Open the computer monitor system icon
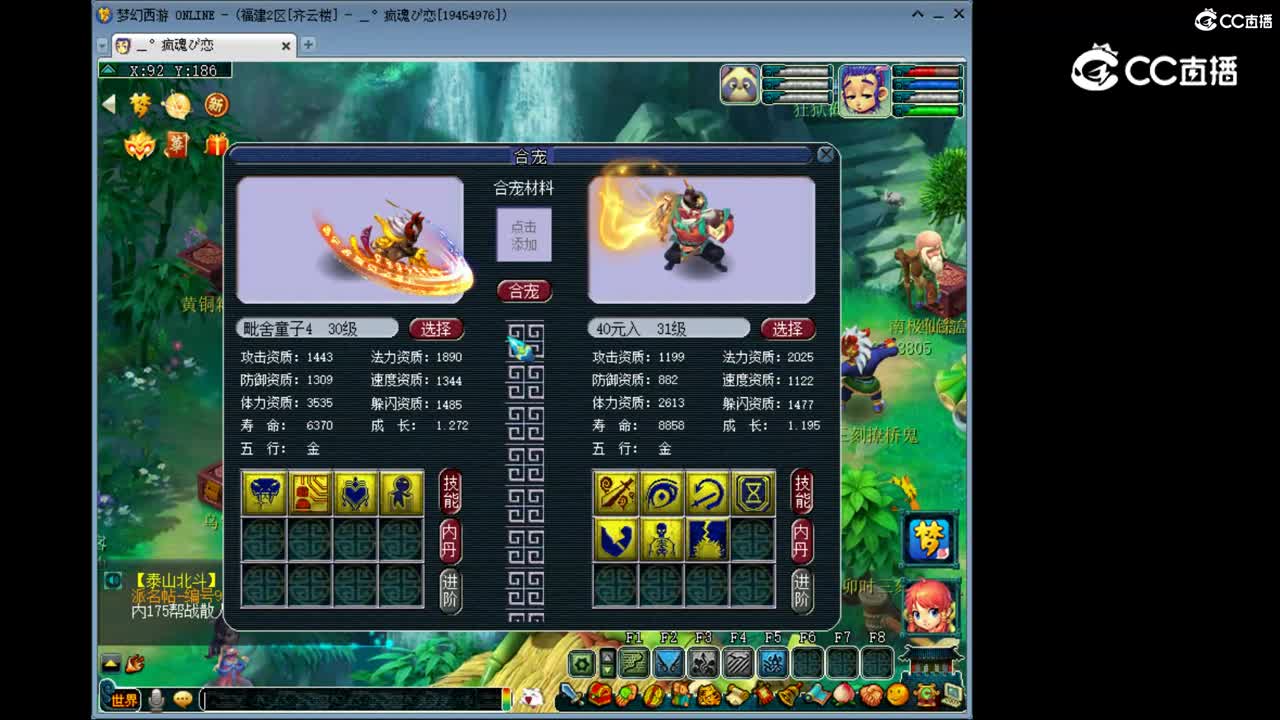 (x=952, y=694)
